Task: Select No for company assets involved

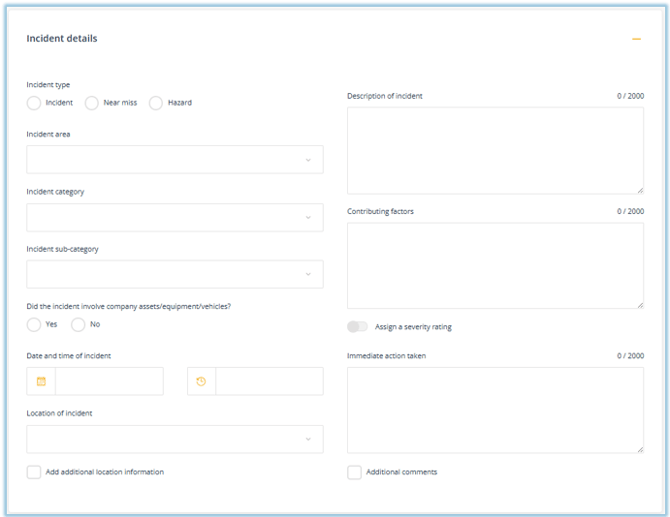Action: point(78,324)
